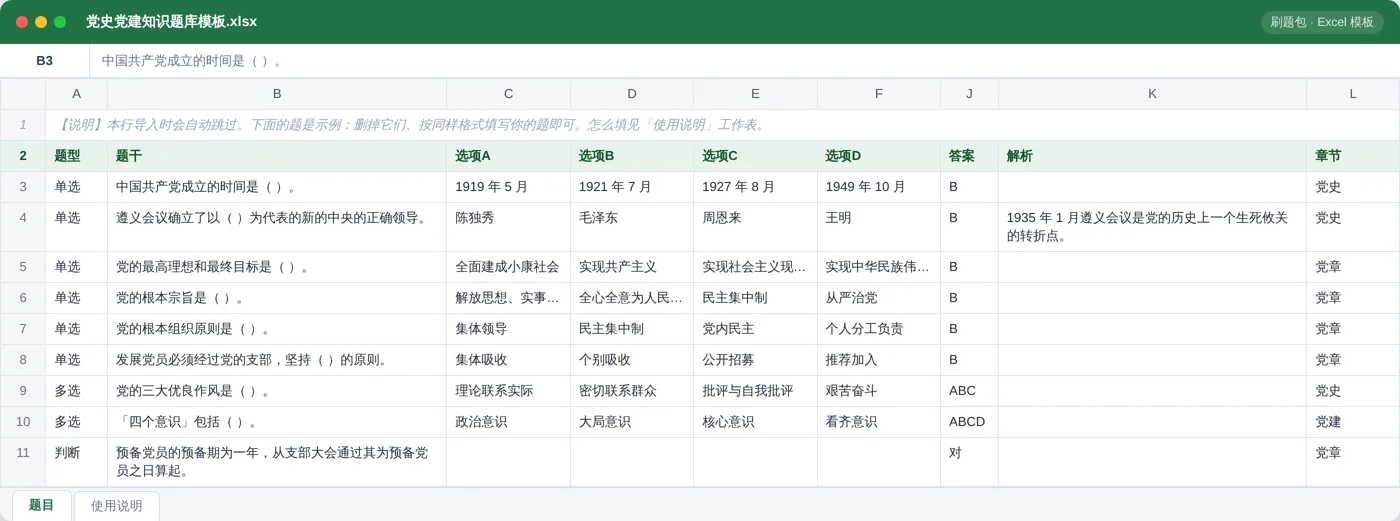Select cell 「四个意识」包括（ ）。
1400x521 pixels.
pyautogui.click(x=277, y=422)
